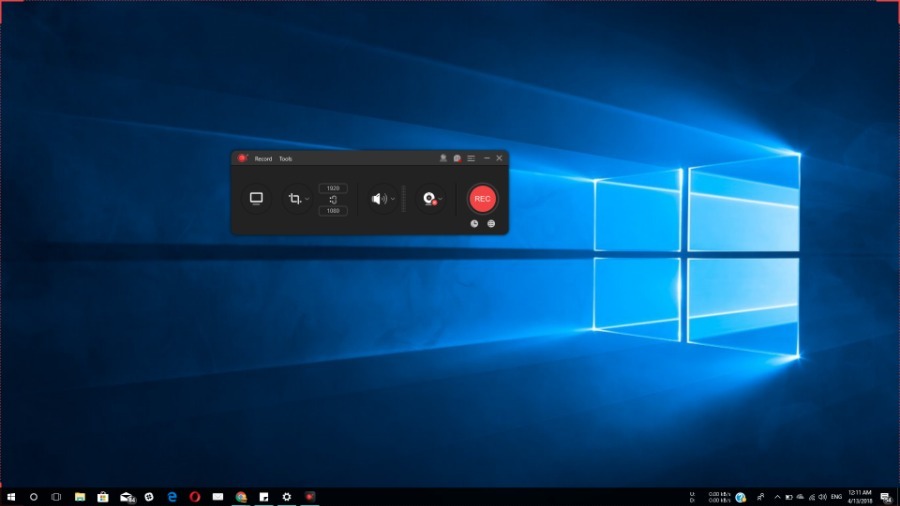Open the Record menu
This screenshot has width=900, height=506.
coord(263,159)
